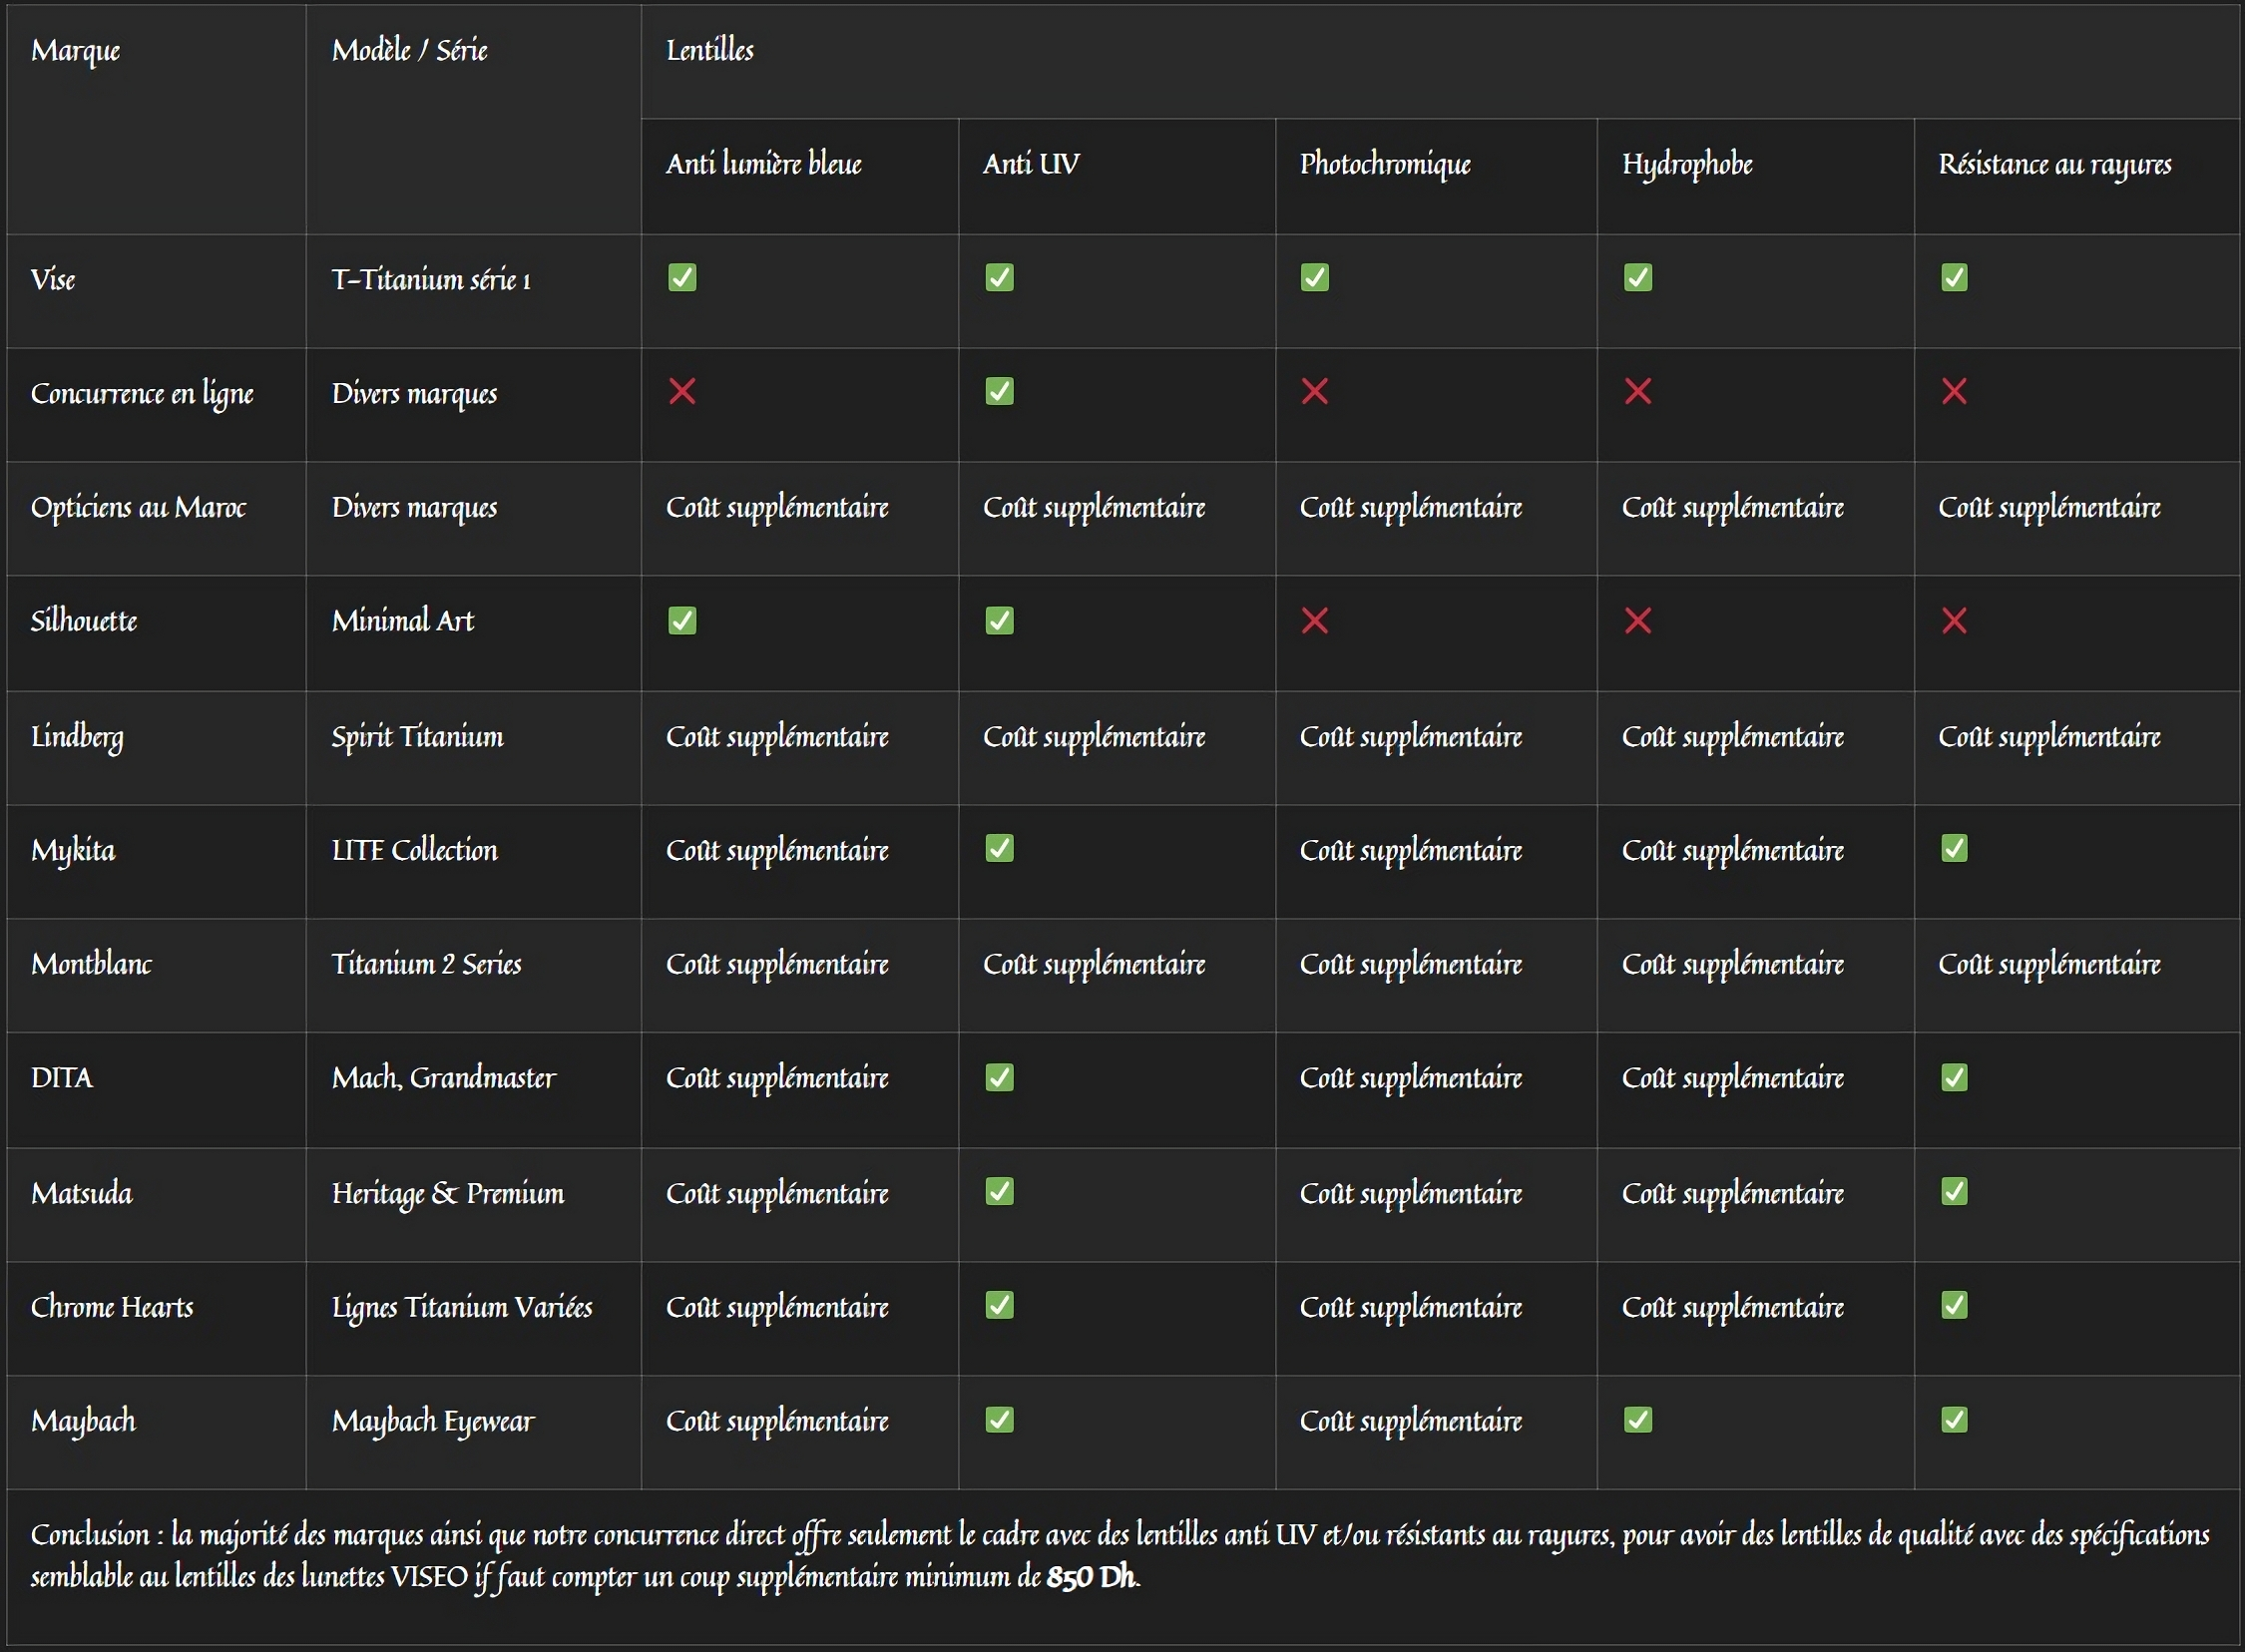Click Lindberg Anti UV Coût supplémentaire text

click(1094, 738)
